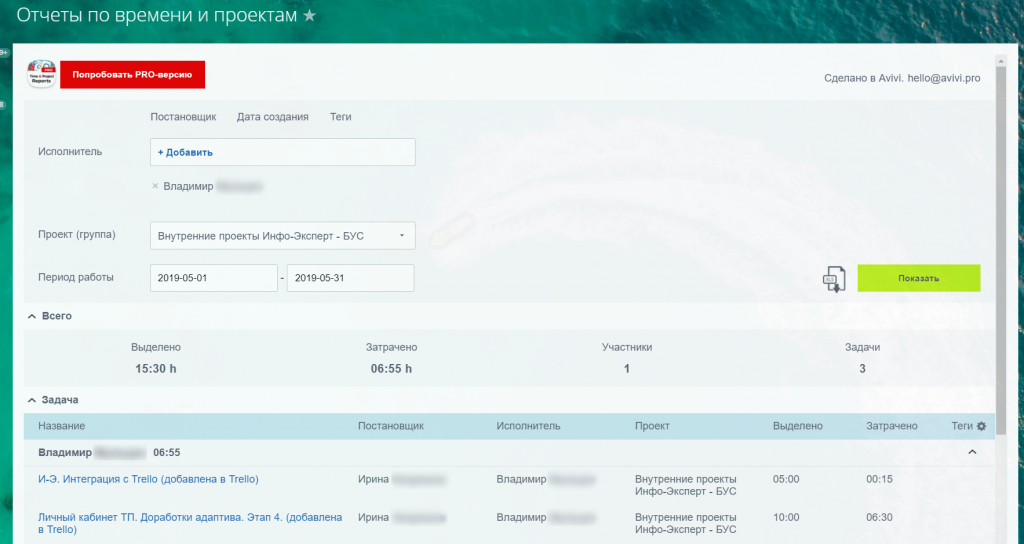Viewport: 1024px width, 544px height.
Task: Click the Выделено column header
Action: [797, 426]
